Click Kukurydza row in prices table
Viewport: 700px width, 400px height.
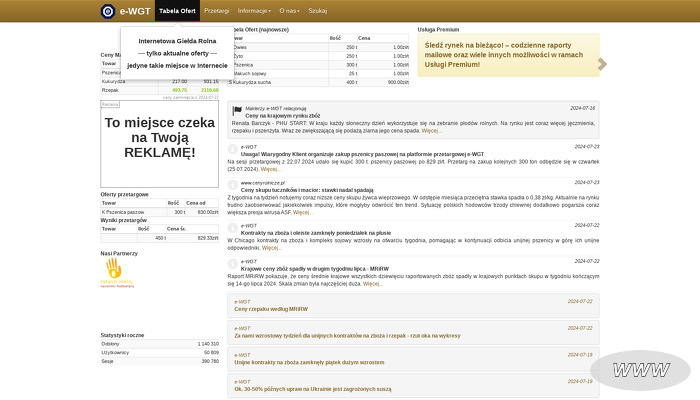[159, 81]
